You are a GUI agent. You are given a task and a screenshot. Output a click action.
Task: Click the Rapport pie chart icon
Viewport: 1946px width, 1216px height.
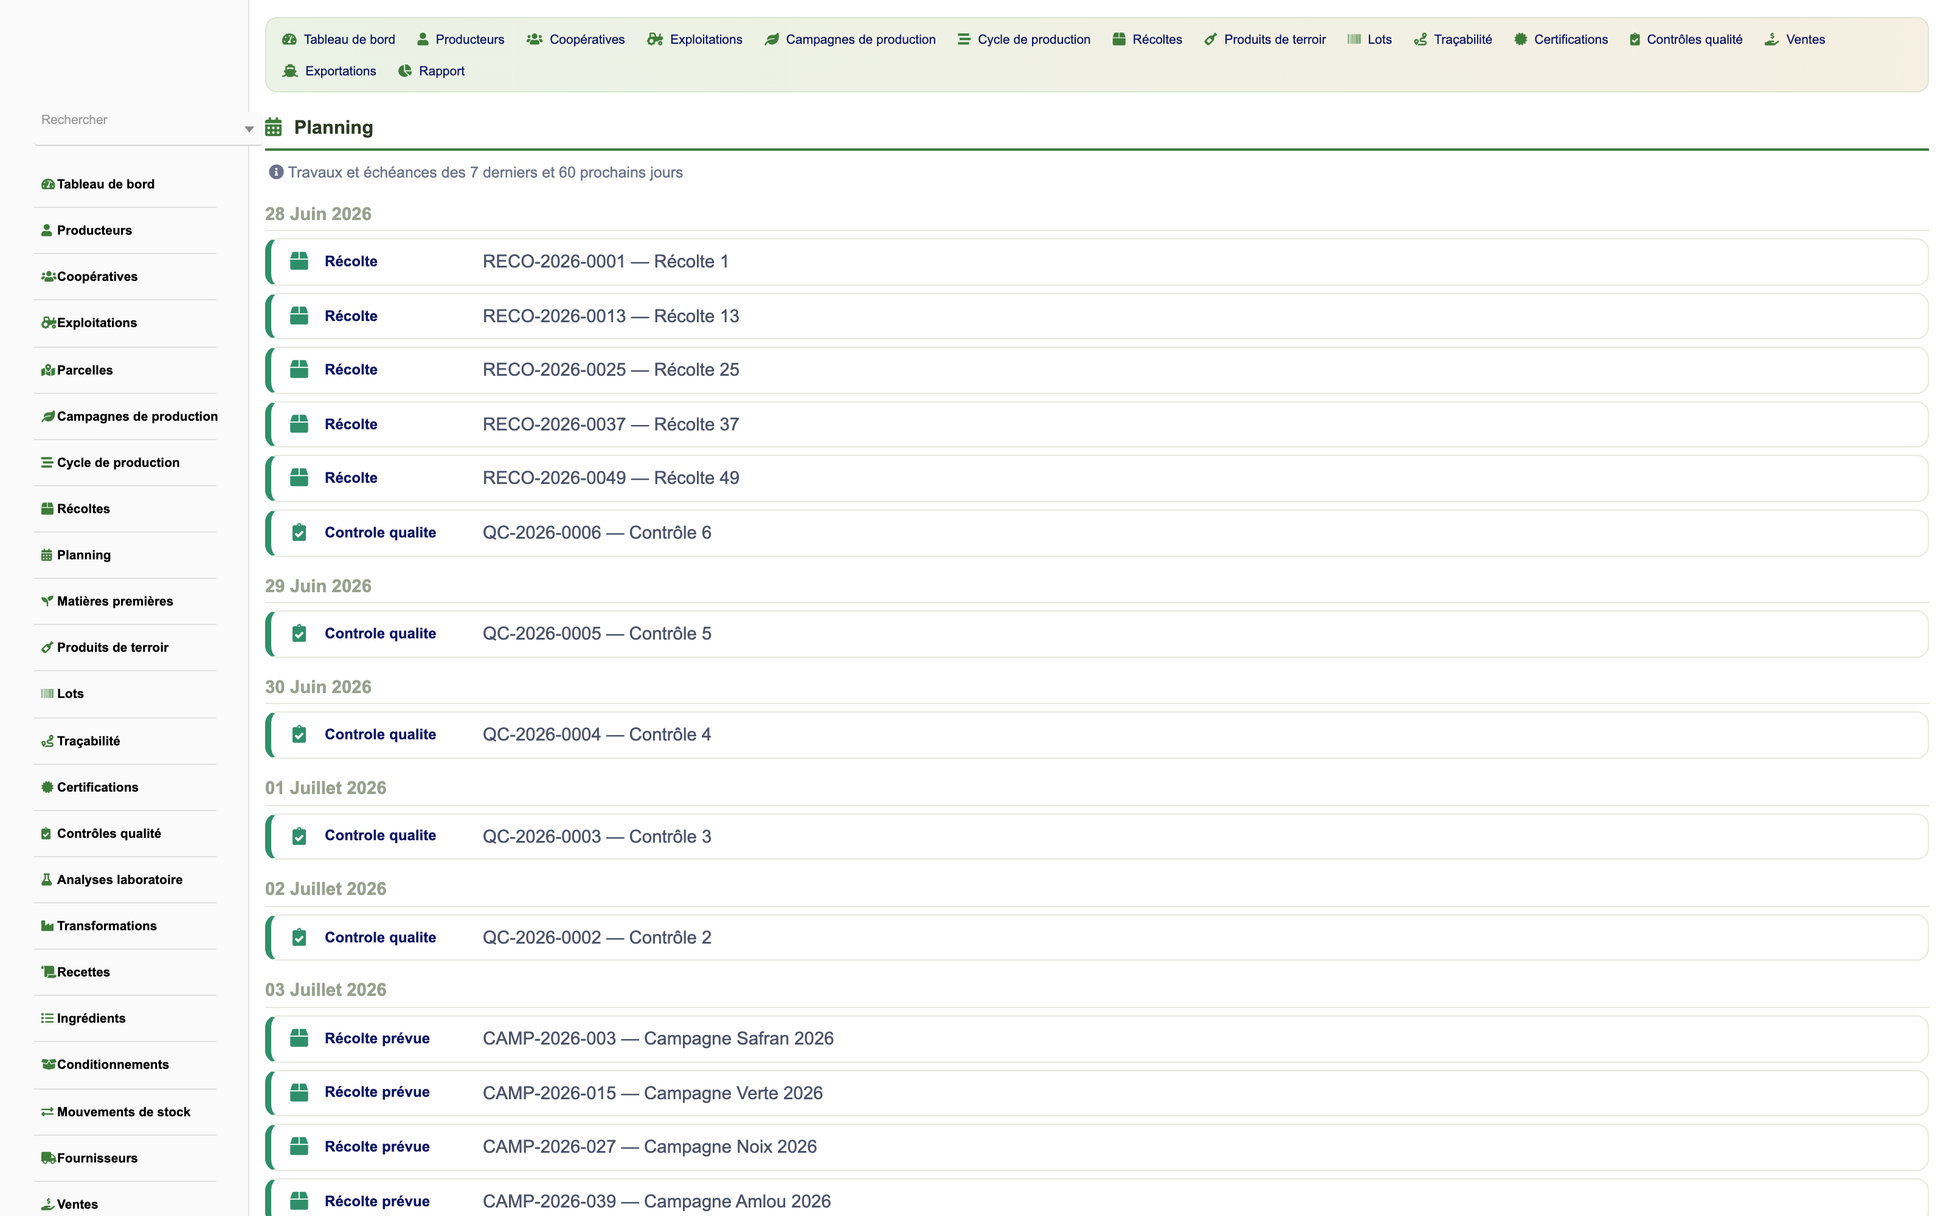(405, 71)
